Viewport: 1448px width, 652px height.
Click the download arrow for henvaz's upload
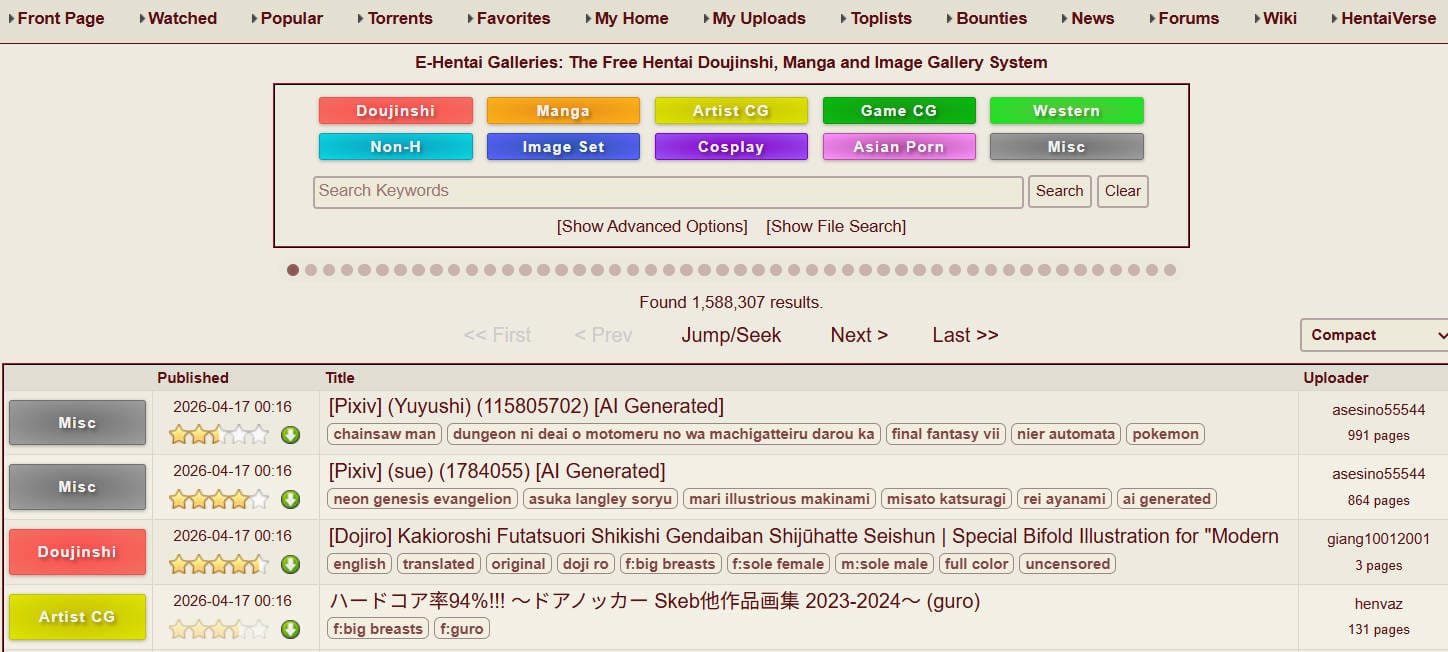pos(290,630)
